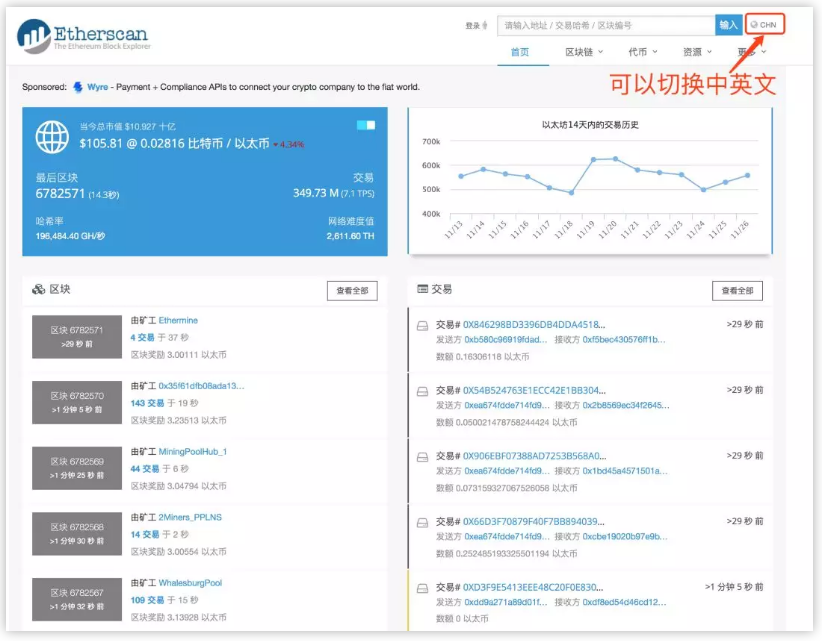Click the 区块 6782571 gray box
Viewport: 822px width, 641px height.
tap(77, 336)
